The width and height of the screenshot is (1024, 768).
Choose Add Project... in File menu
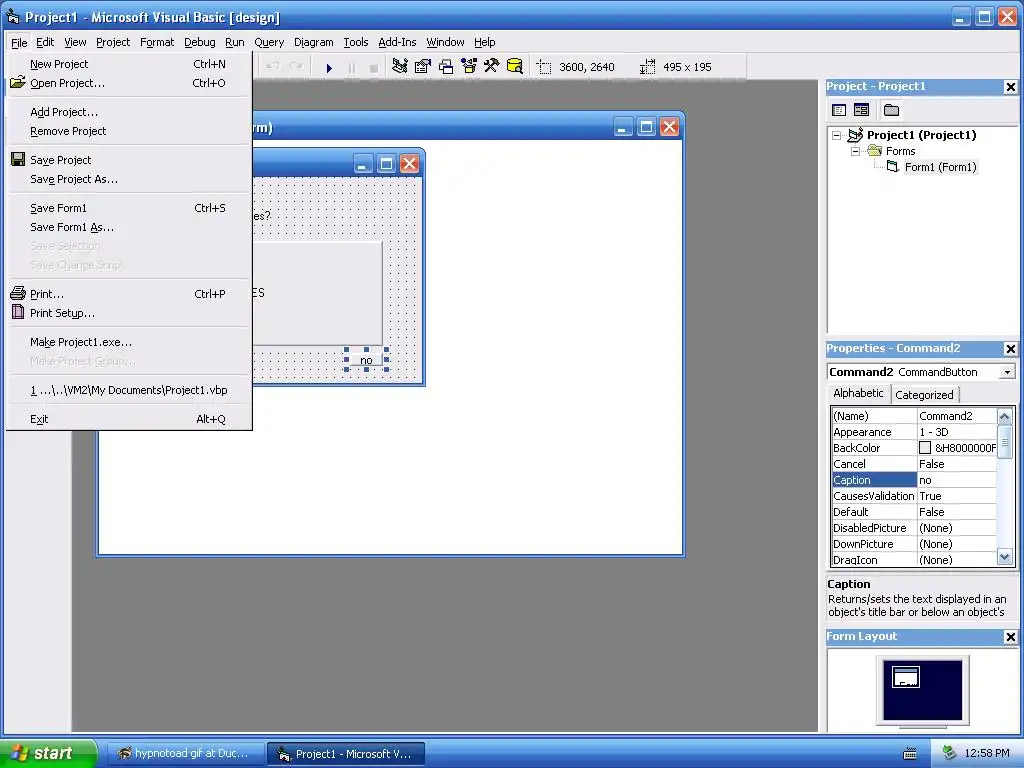click(128, 112)
